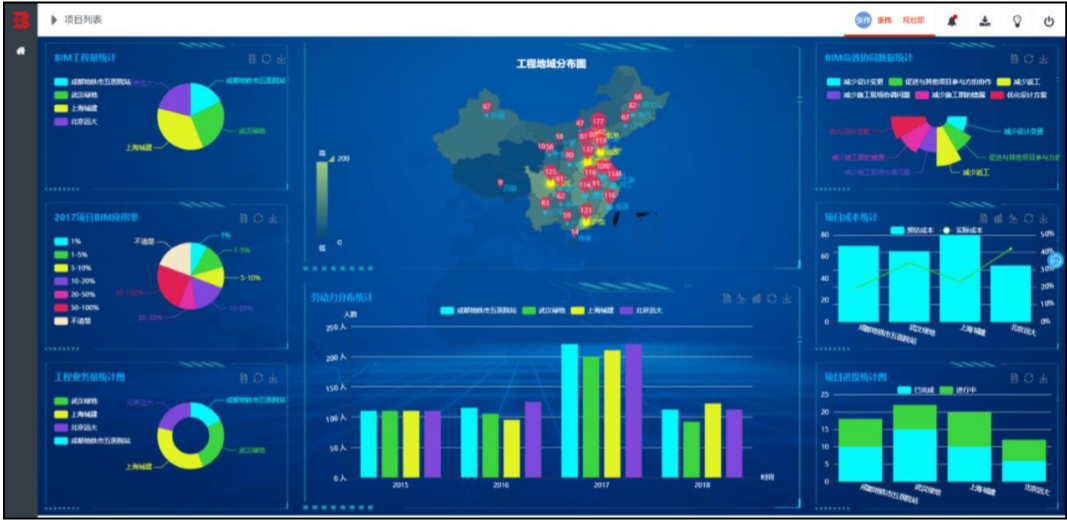Save 项目成本统计 chart as image
The width and height of the screenshot is (1067, 520).
(1043, 218)
